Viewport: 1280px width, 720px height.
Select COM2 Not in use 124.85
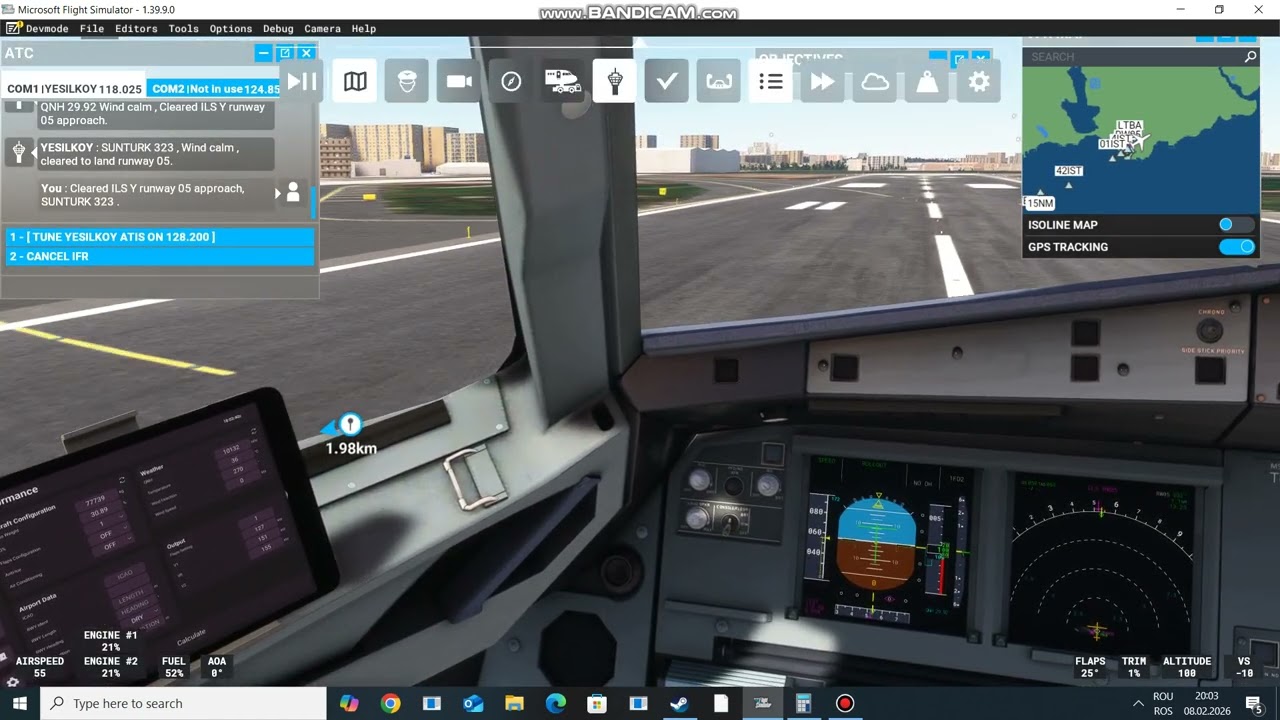click(x=214, y=89)
